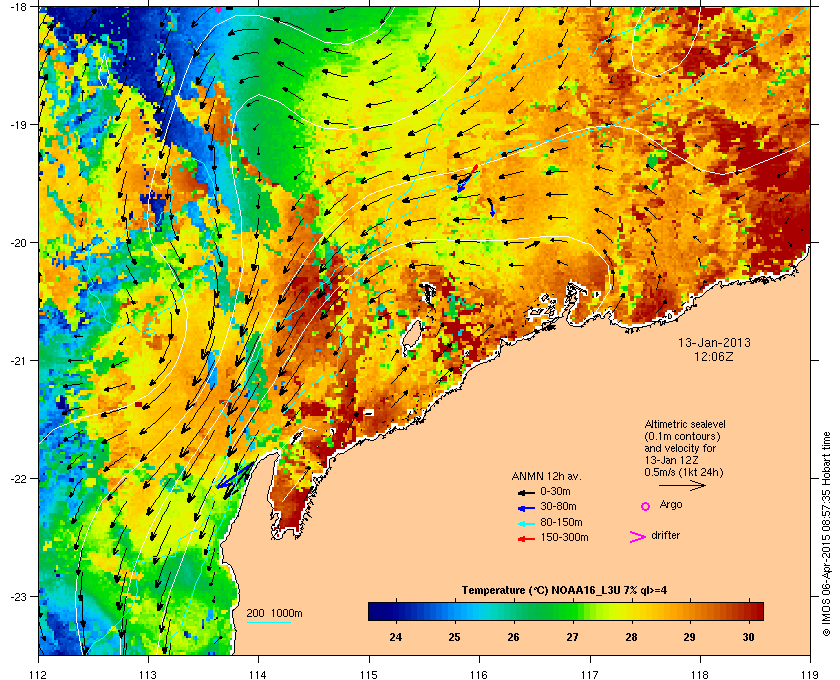Image resolution: width=840 pixels, height=680 pixels.
Task: Click the longitude axis label '113'
Action: coord(148,675)
